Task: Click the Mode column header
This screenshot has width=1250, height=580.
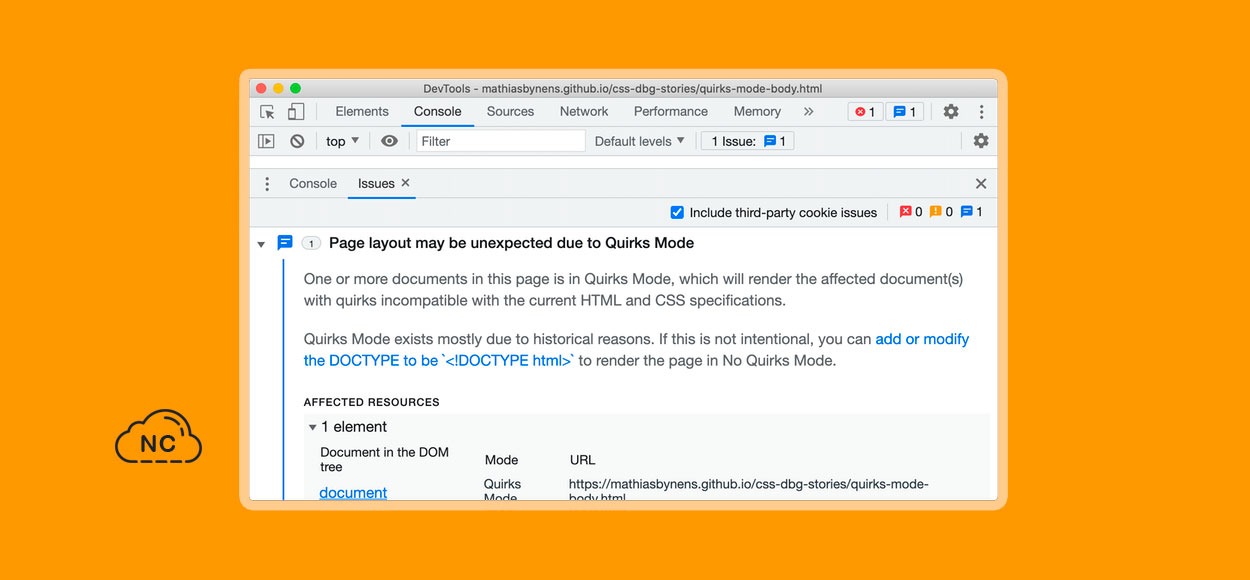Action: click(501, 460)
